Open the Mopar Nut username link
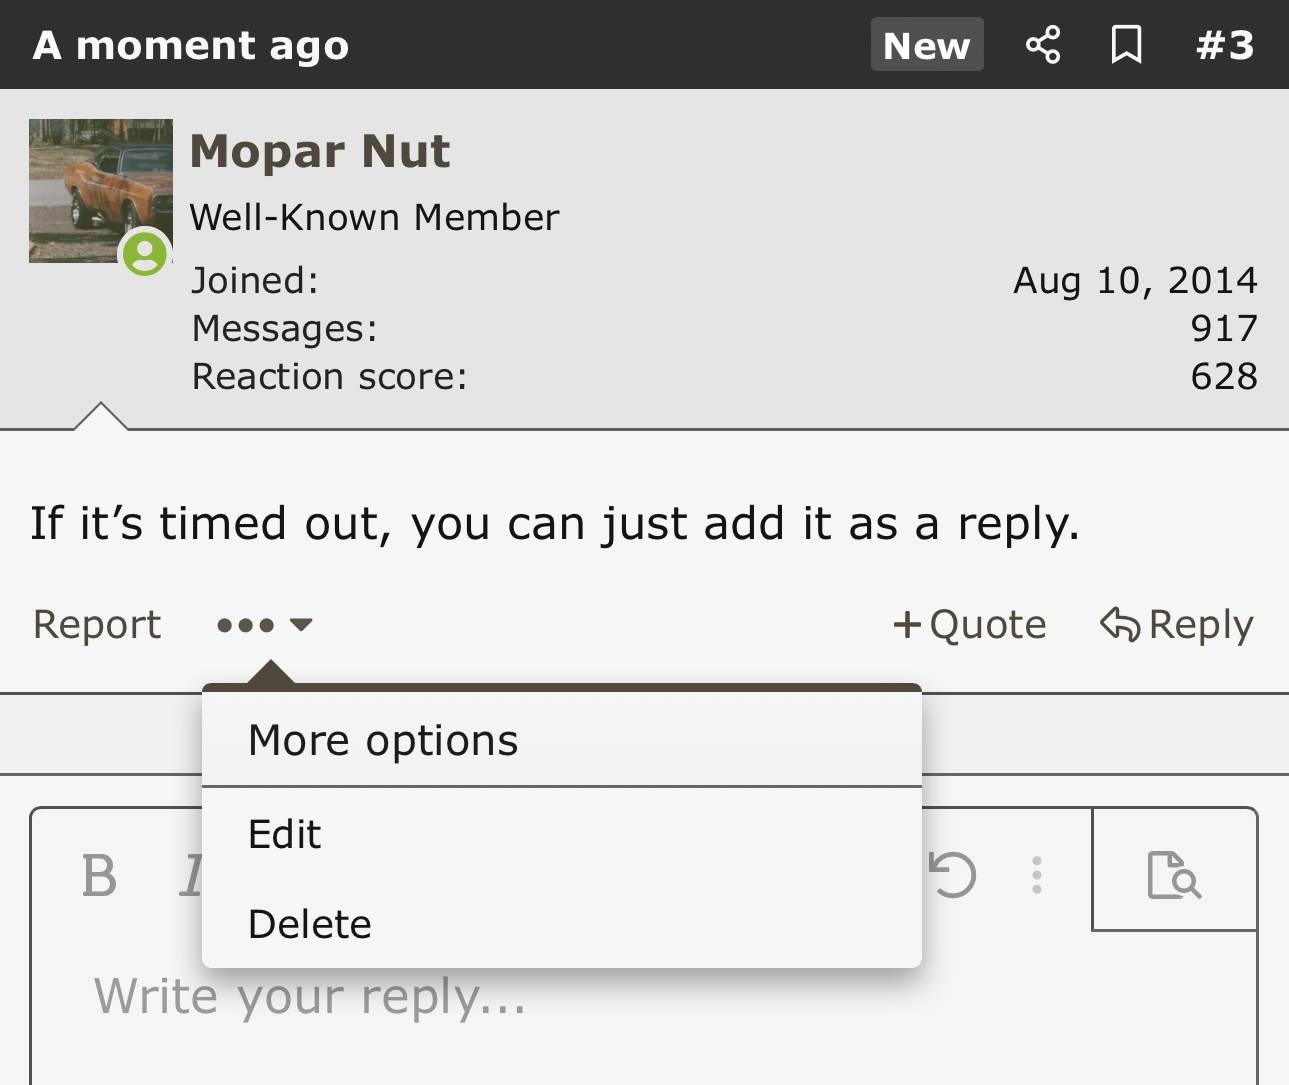 click(320, 151)
